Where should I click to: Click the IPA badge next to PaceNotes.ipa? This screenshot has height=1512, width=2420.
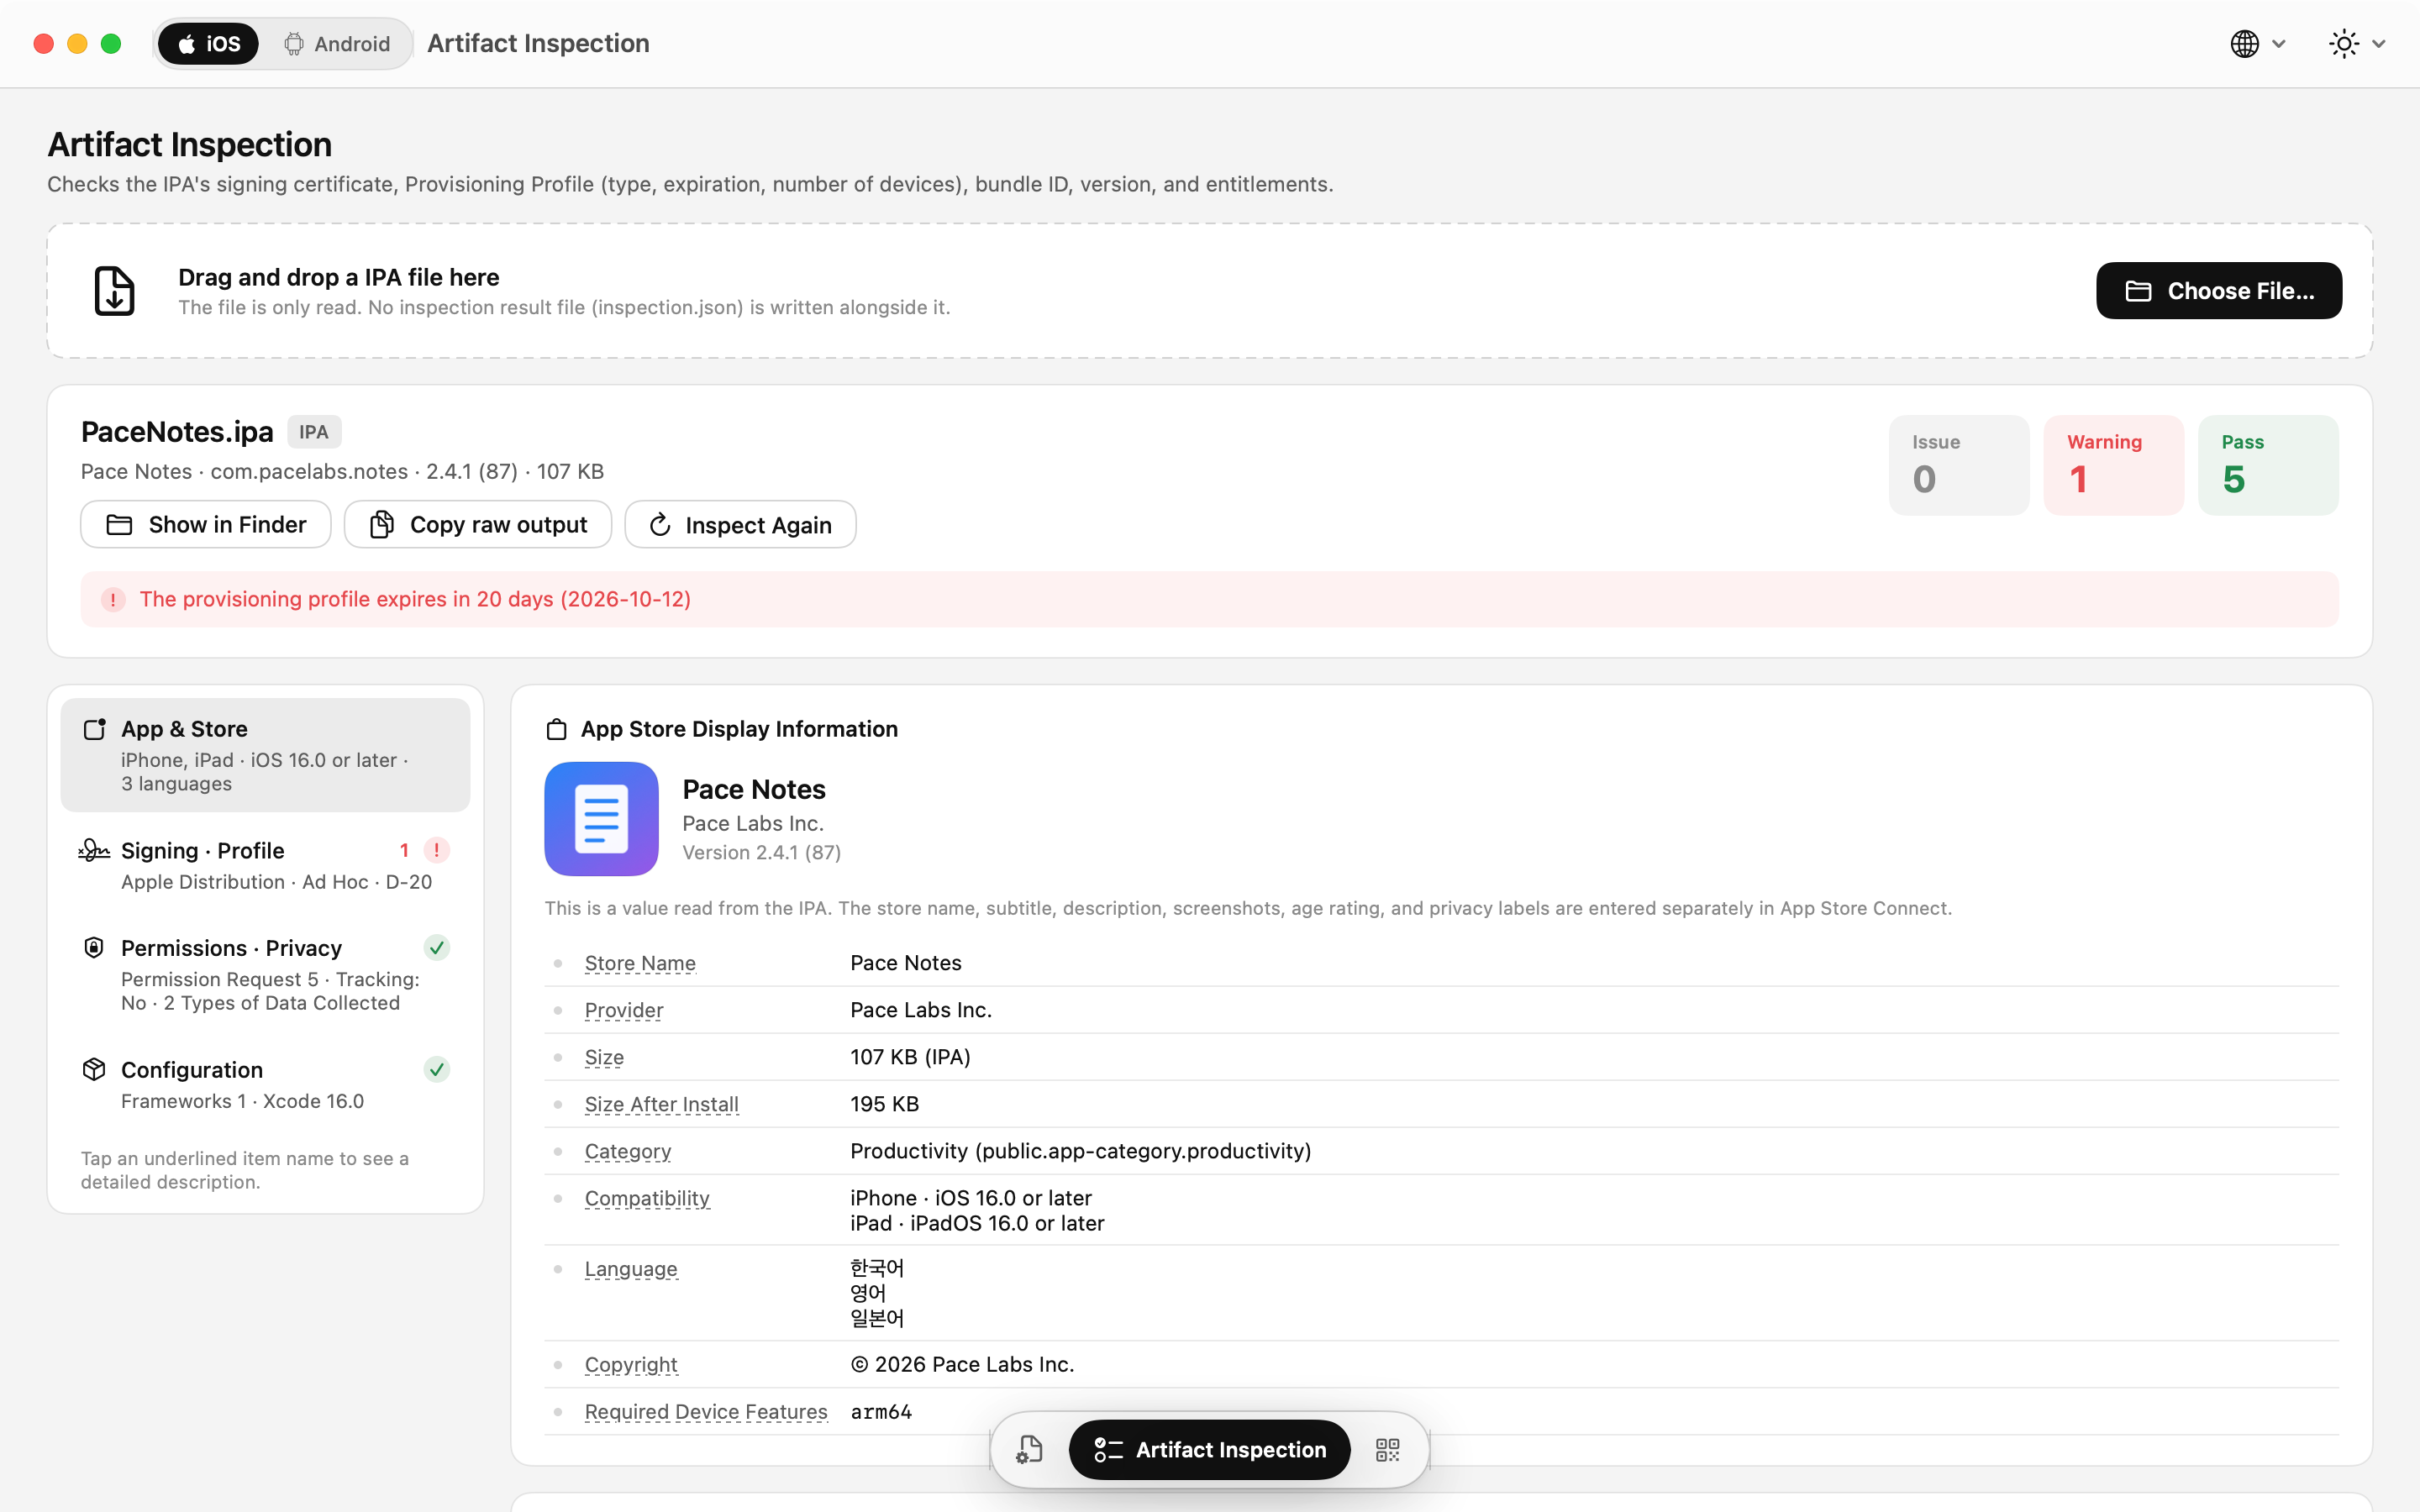(x=314, y=432)
